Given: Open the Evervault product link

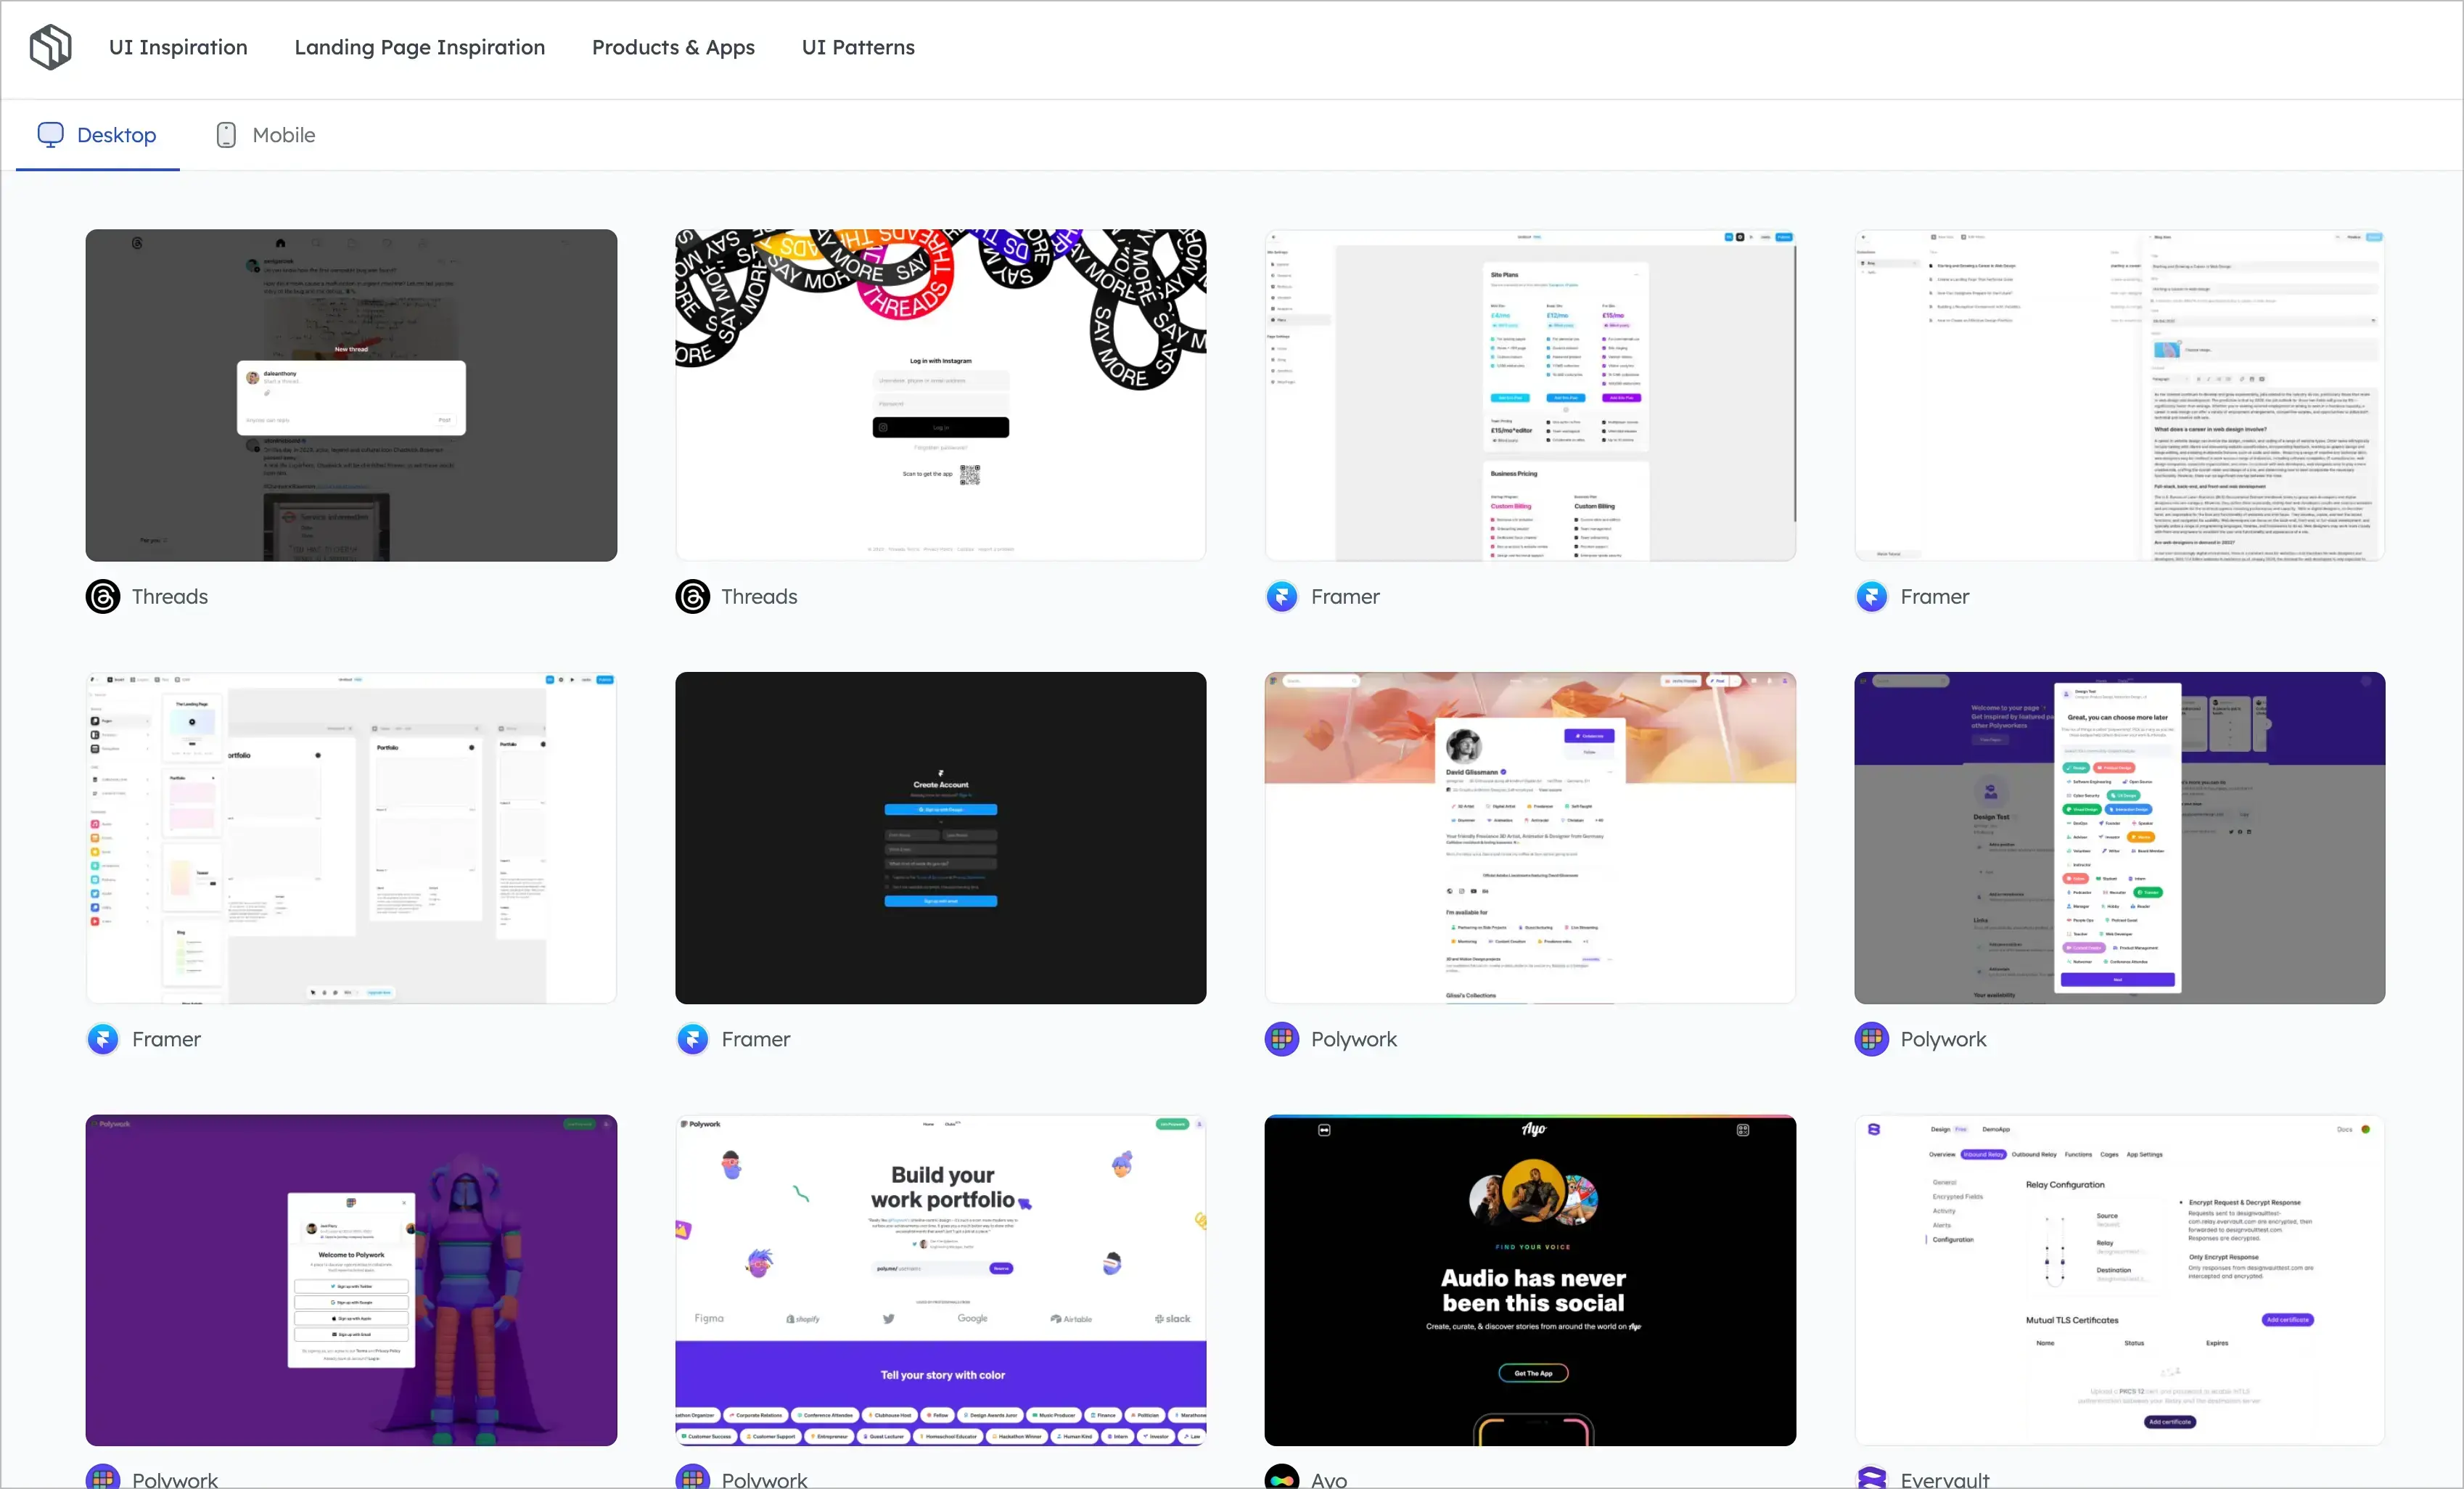Looking at the screenshot, I should point(1945,1479).
